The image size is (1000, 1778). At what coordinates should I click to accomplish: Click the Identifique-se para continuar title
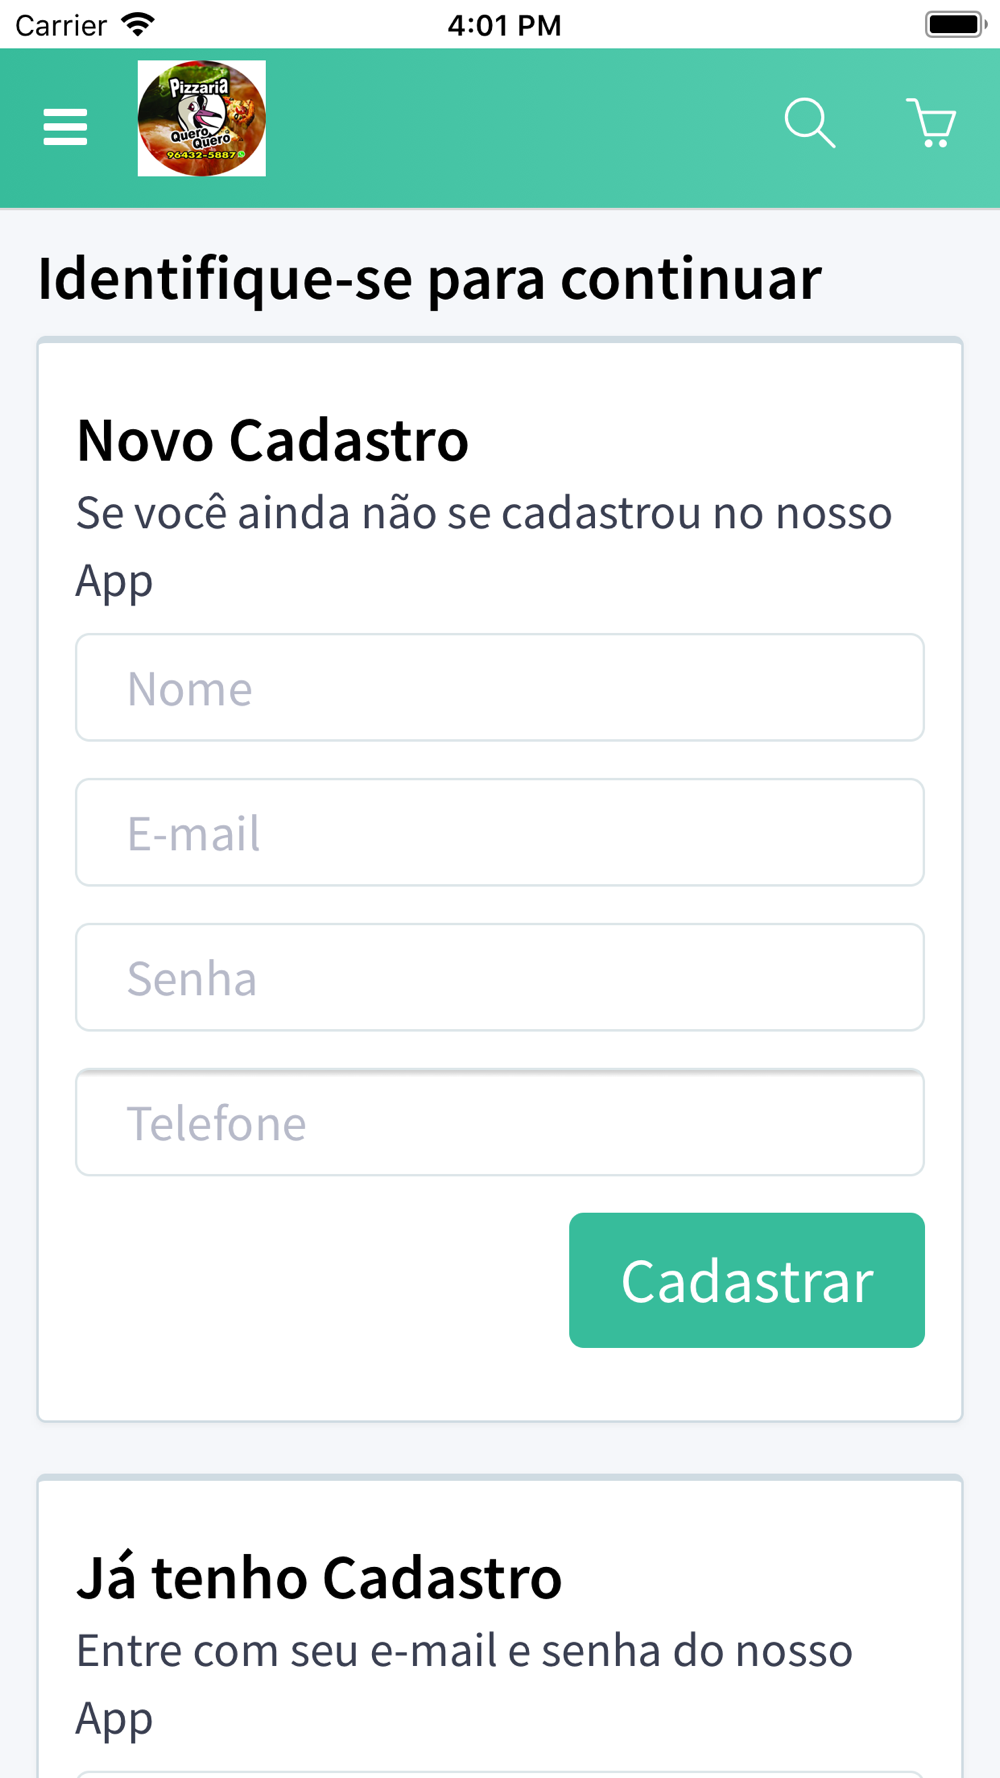coord(429,278)
